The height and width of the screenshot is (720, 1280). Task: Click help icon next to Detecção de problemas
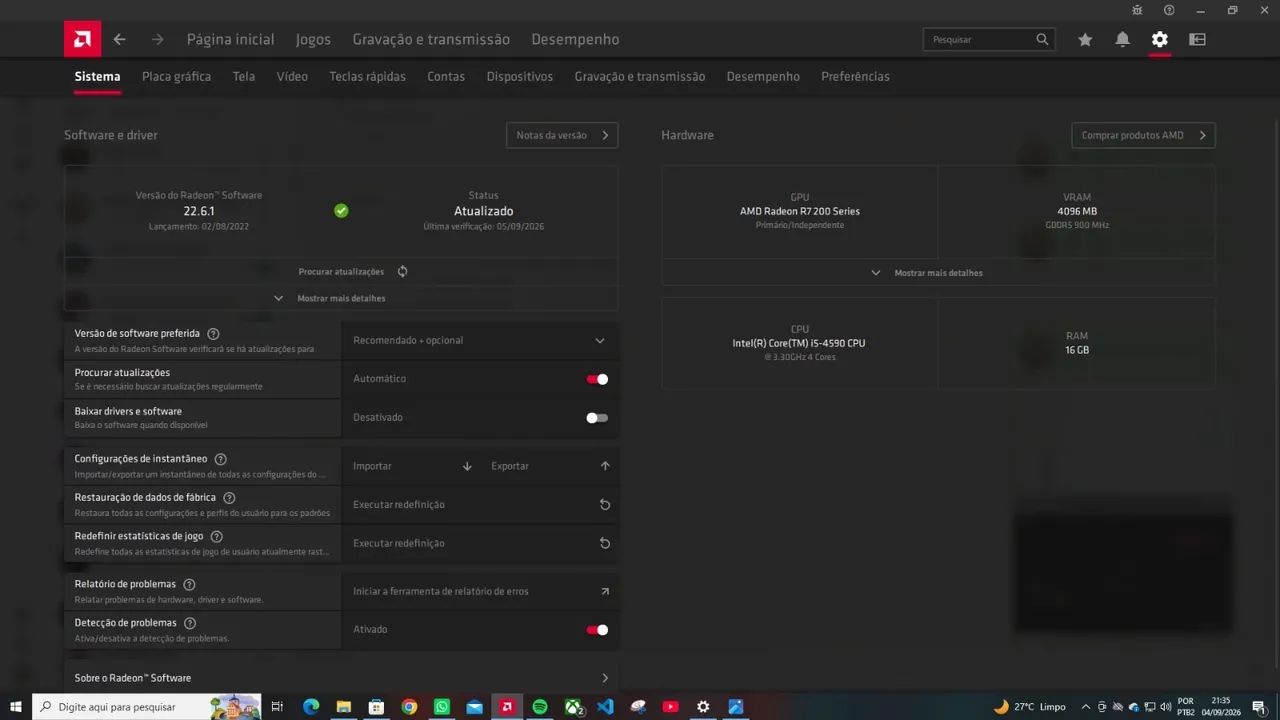tap(190, 623)
